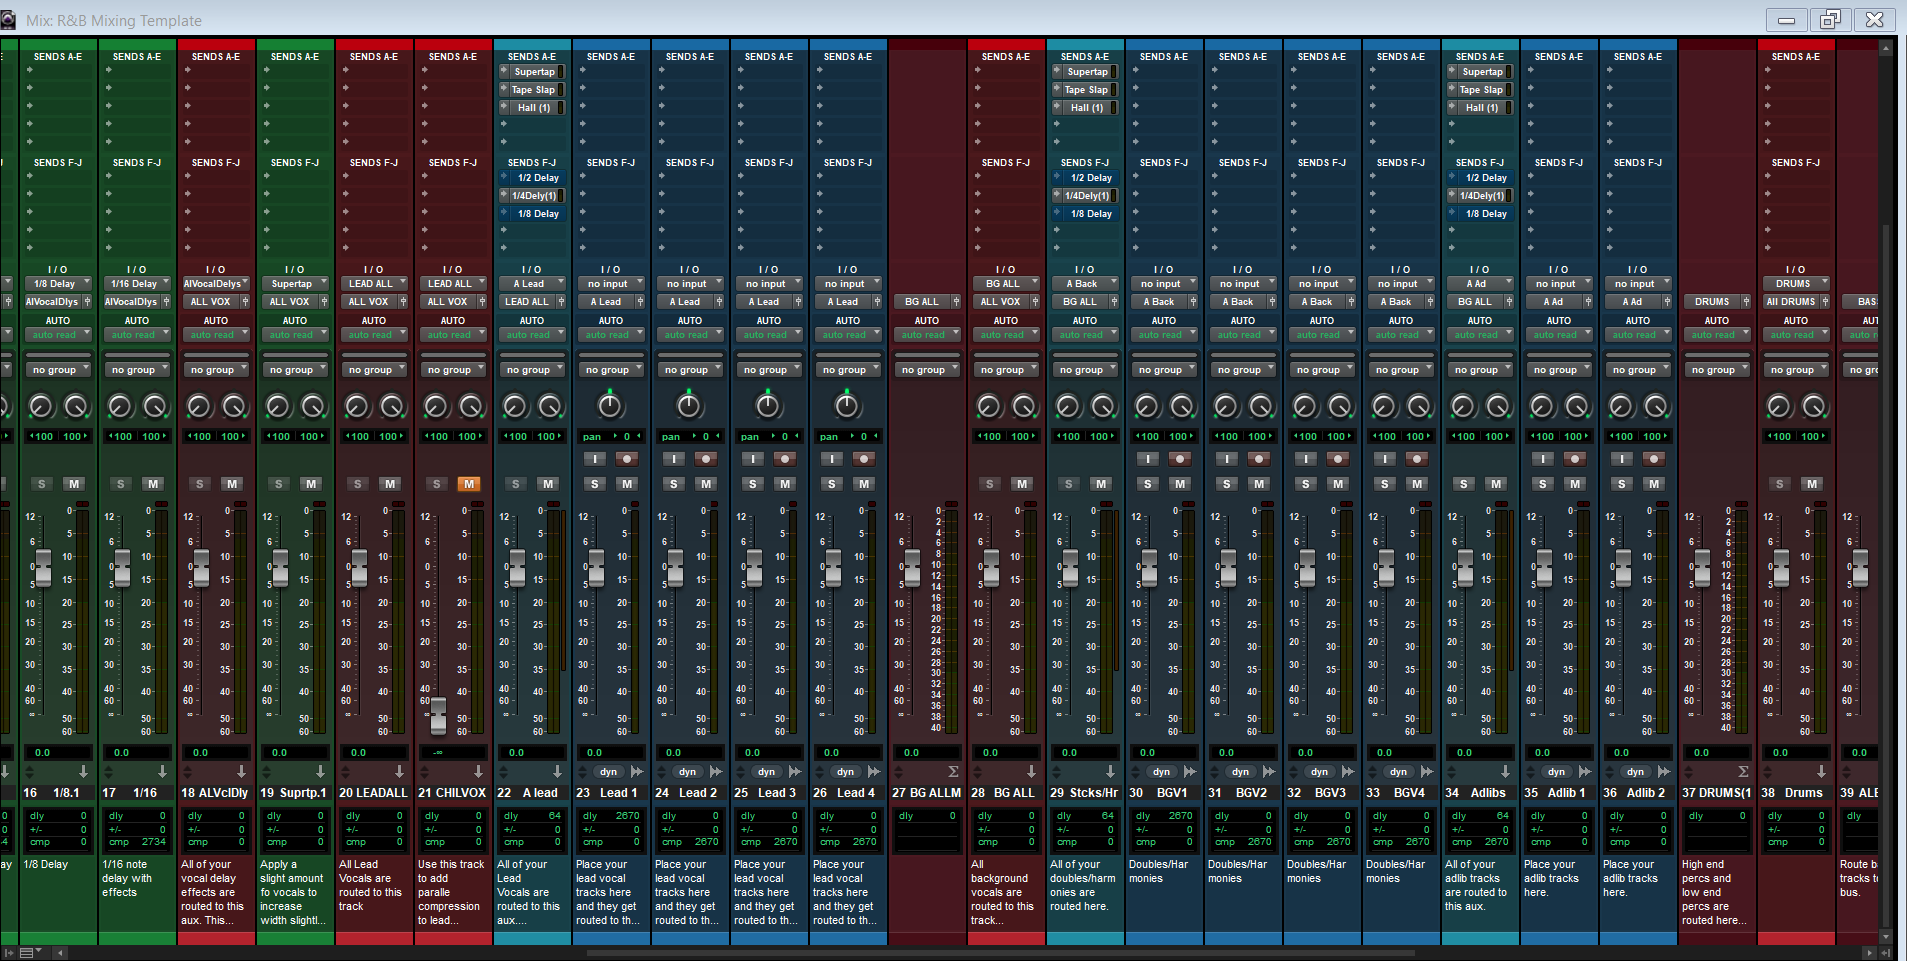Click the fast-forward arrows icon on Lead 4
Screen dimensions: 1907x961
pyautogui.click(x=873, y=772)
